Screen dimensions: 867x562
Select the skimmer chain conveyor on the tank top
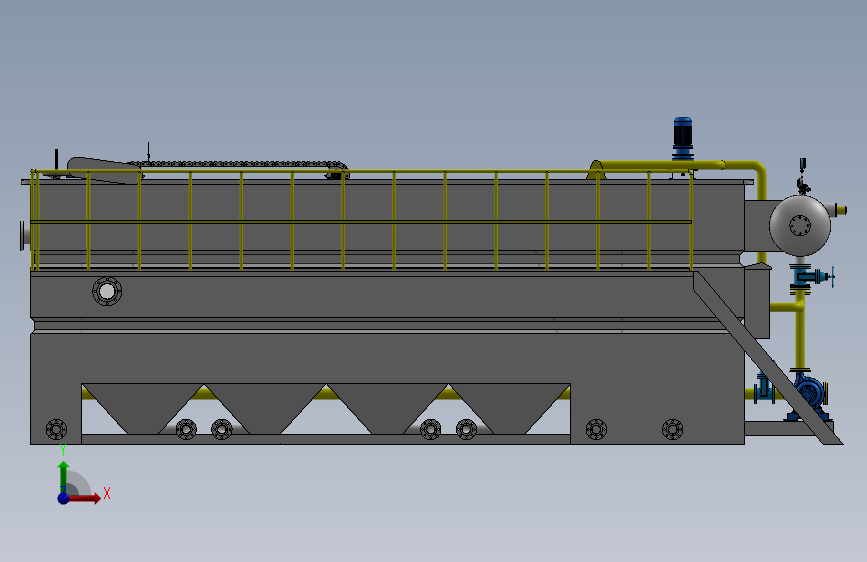pyautogui.click(x=238, y=164)
